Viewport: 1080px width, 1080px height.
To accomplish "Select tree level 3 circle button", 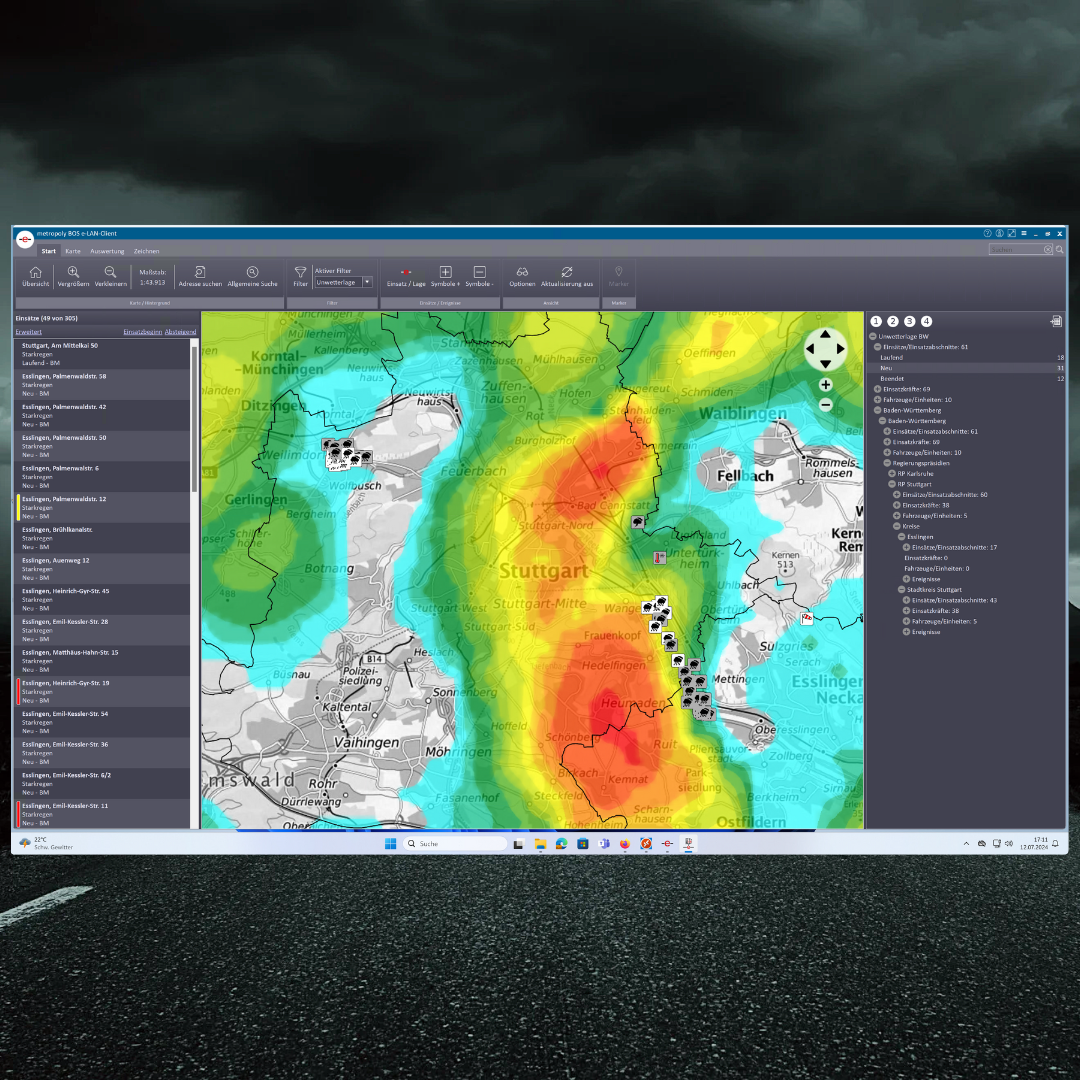I will point(909,321).
